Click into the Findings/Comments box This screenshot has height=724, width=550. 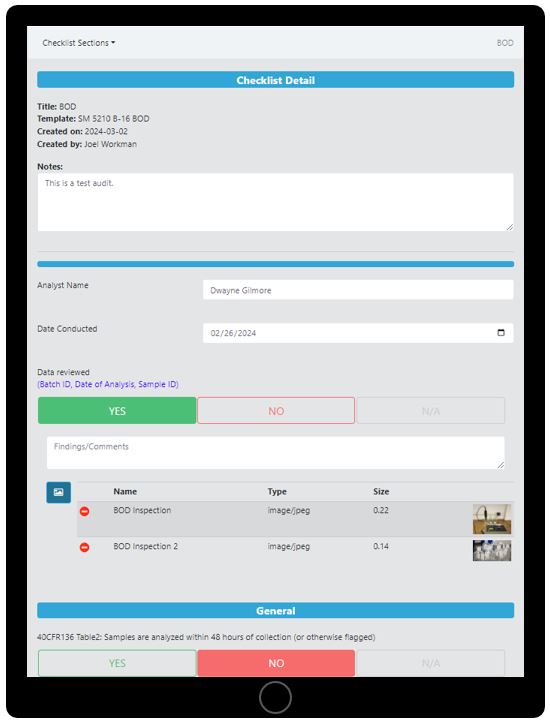click(x=275, y=453)
